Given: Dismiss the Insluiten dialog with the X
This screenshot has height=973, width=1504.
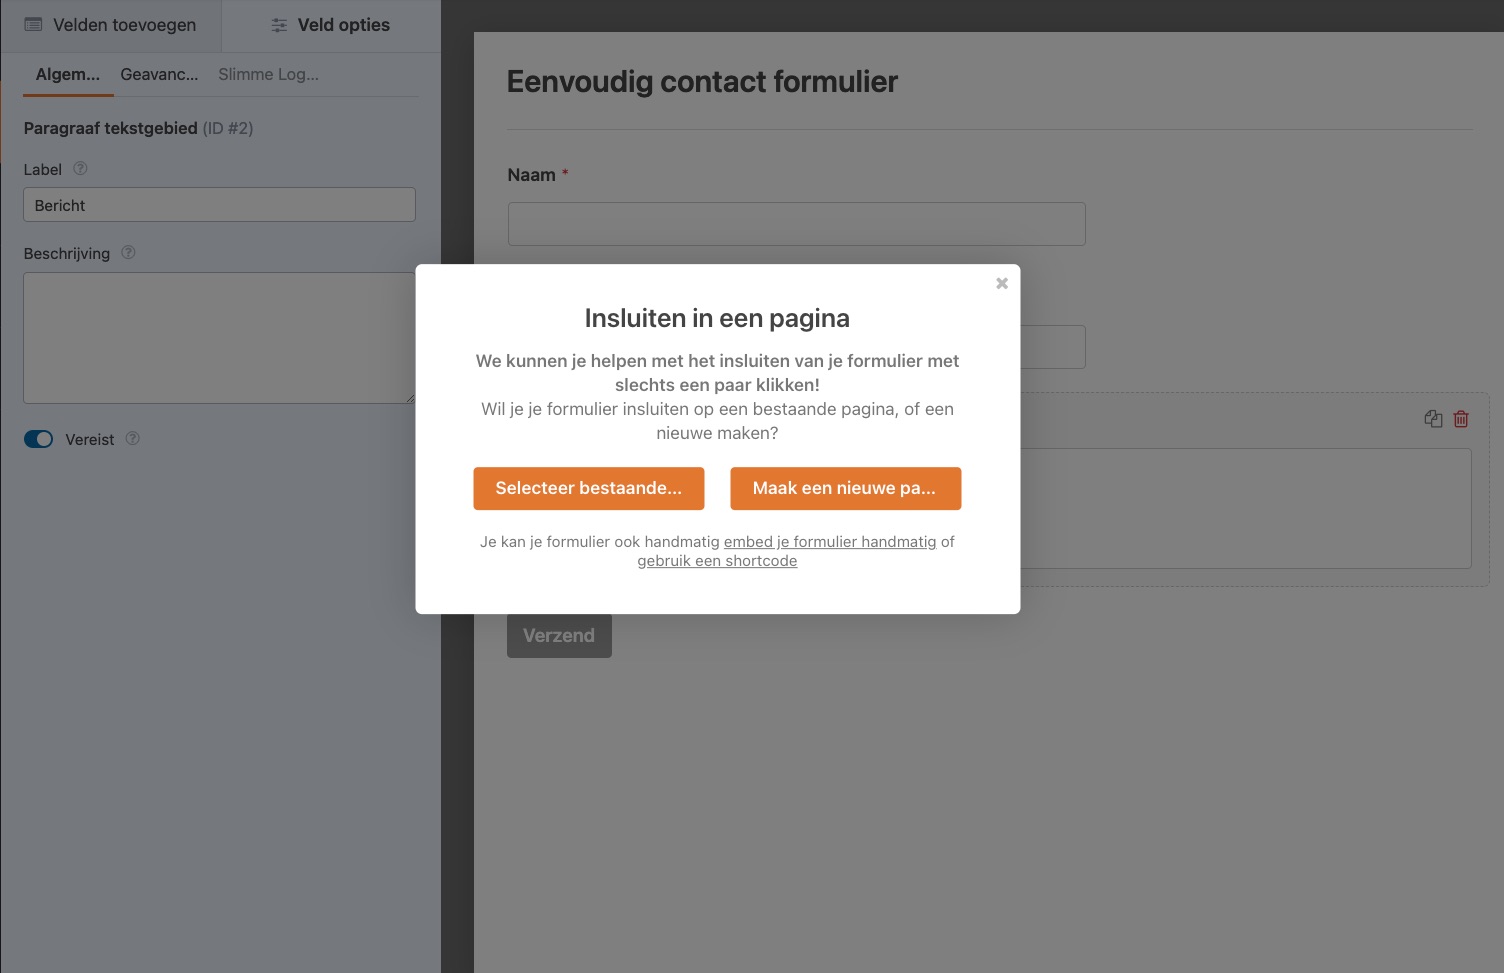Looking at the screenshot, I should [1001, 283].
